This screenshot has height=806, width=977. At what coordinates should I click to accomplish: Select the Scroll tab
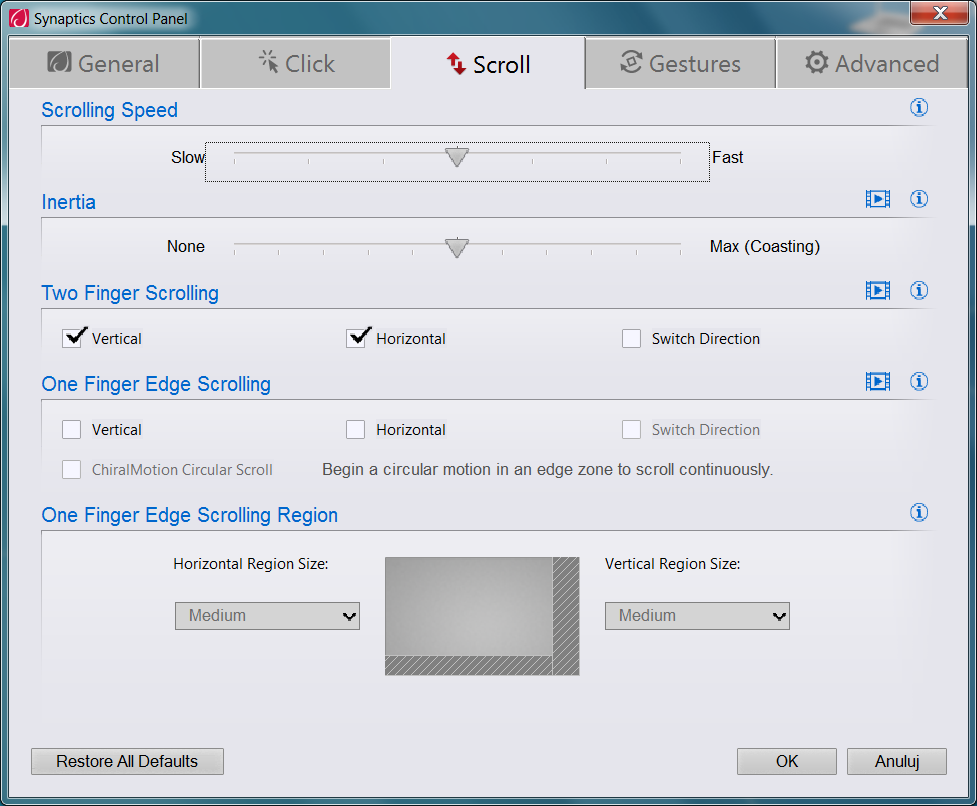tap(488, 63)
